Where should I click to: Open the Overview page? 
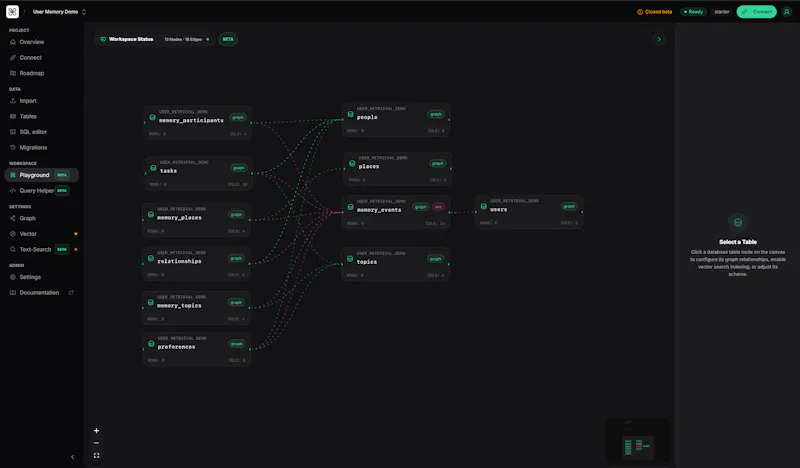(x=32, y=42)
